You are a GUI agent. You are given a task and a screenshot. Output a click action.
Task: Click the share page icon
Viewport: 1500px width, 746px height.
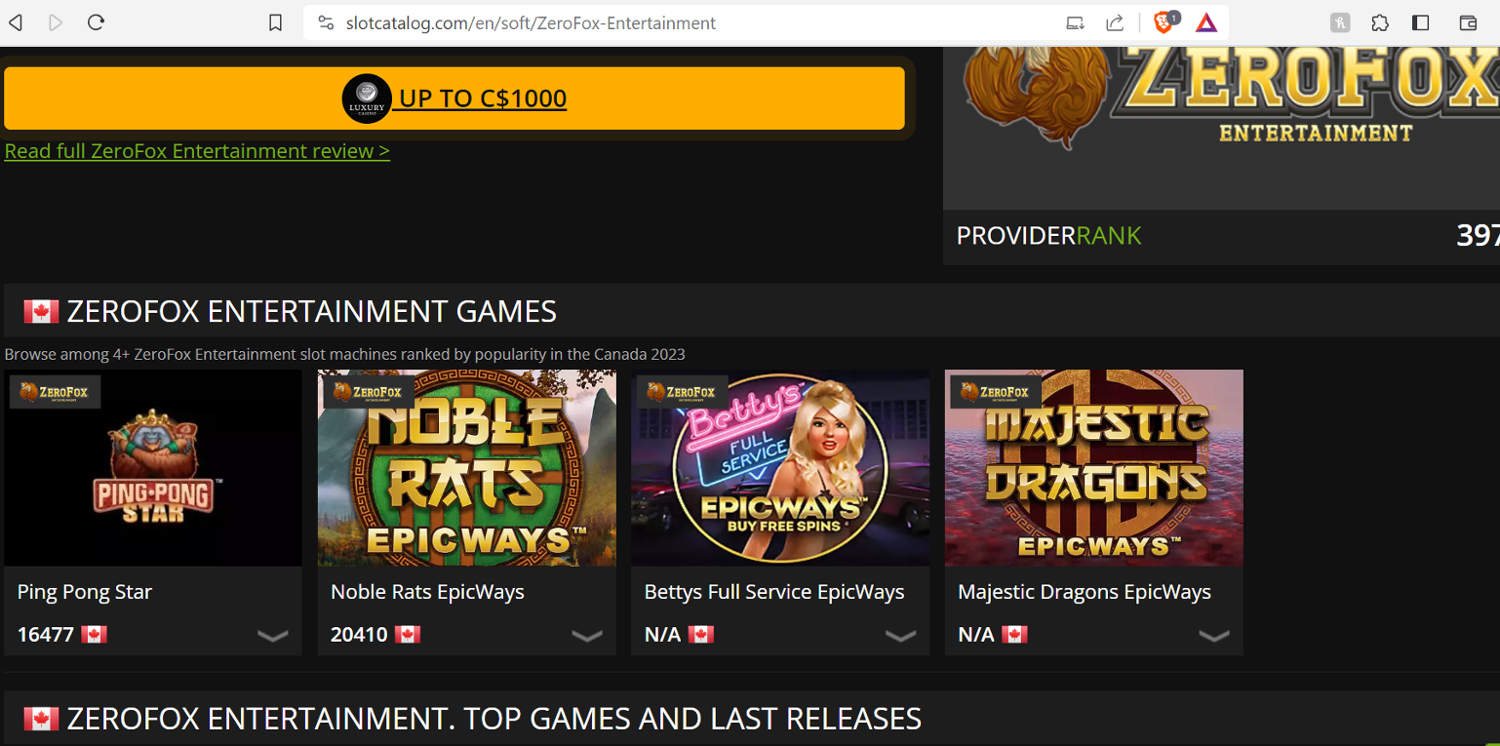[x=1115, y=23]
